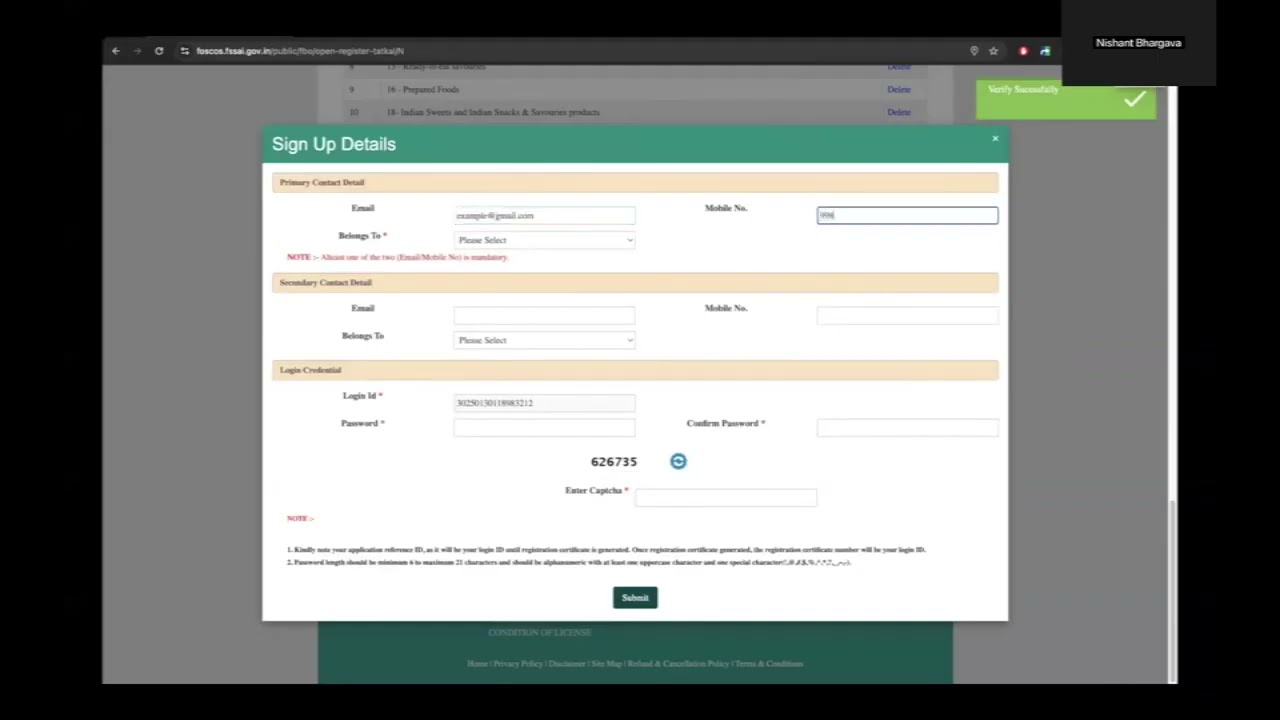Open the Privacy Policy footer link
Viewport: 1280px width, 720px height.
518,664
